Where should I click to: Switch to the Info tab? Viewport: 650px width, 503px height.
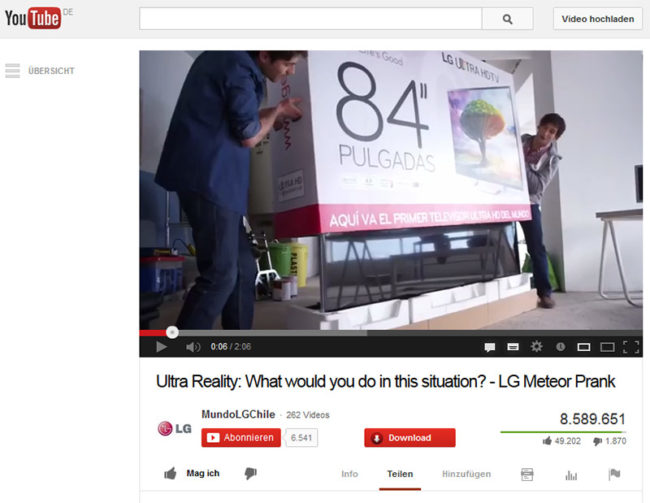click(x=349, y=474)
